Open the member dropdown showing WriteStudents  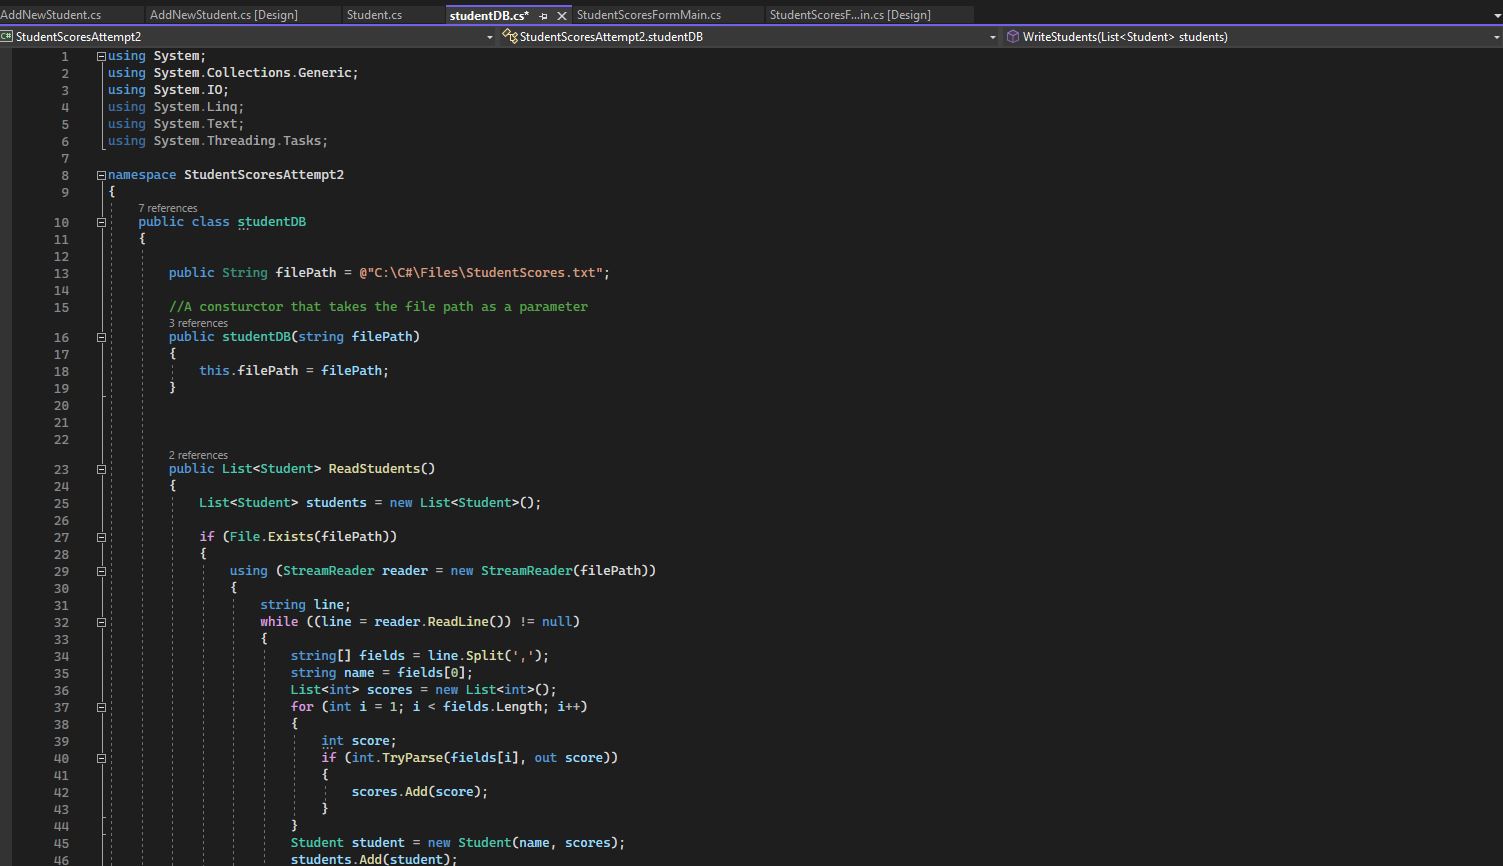1496,37
